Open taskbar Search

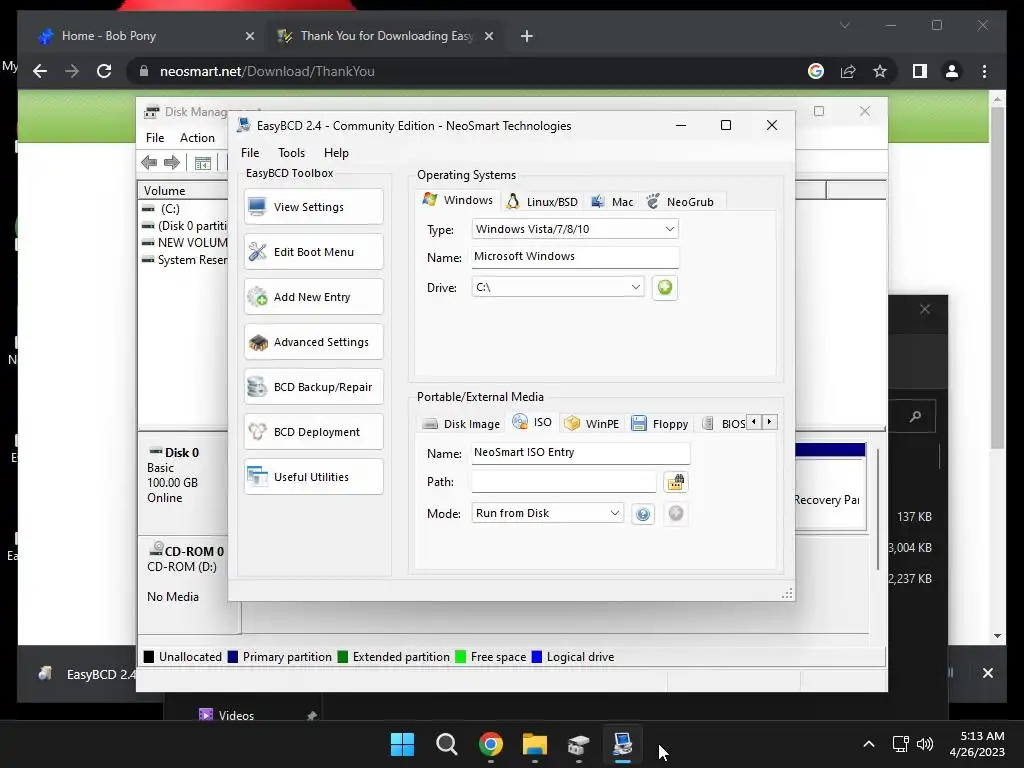pos(447,744)
